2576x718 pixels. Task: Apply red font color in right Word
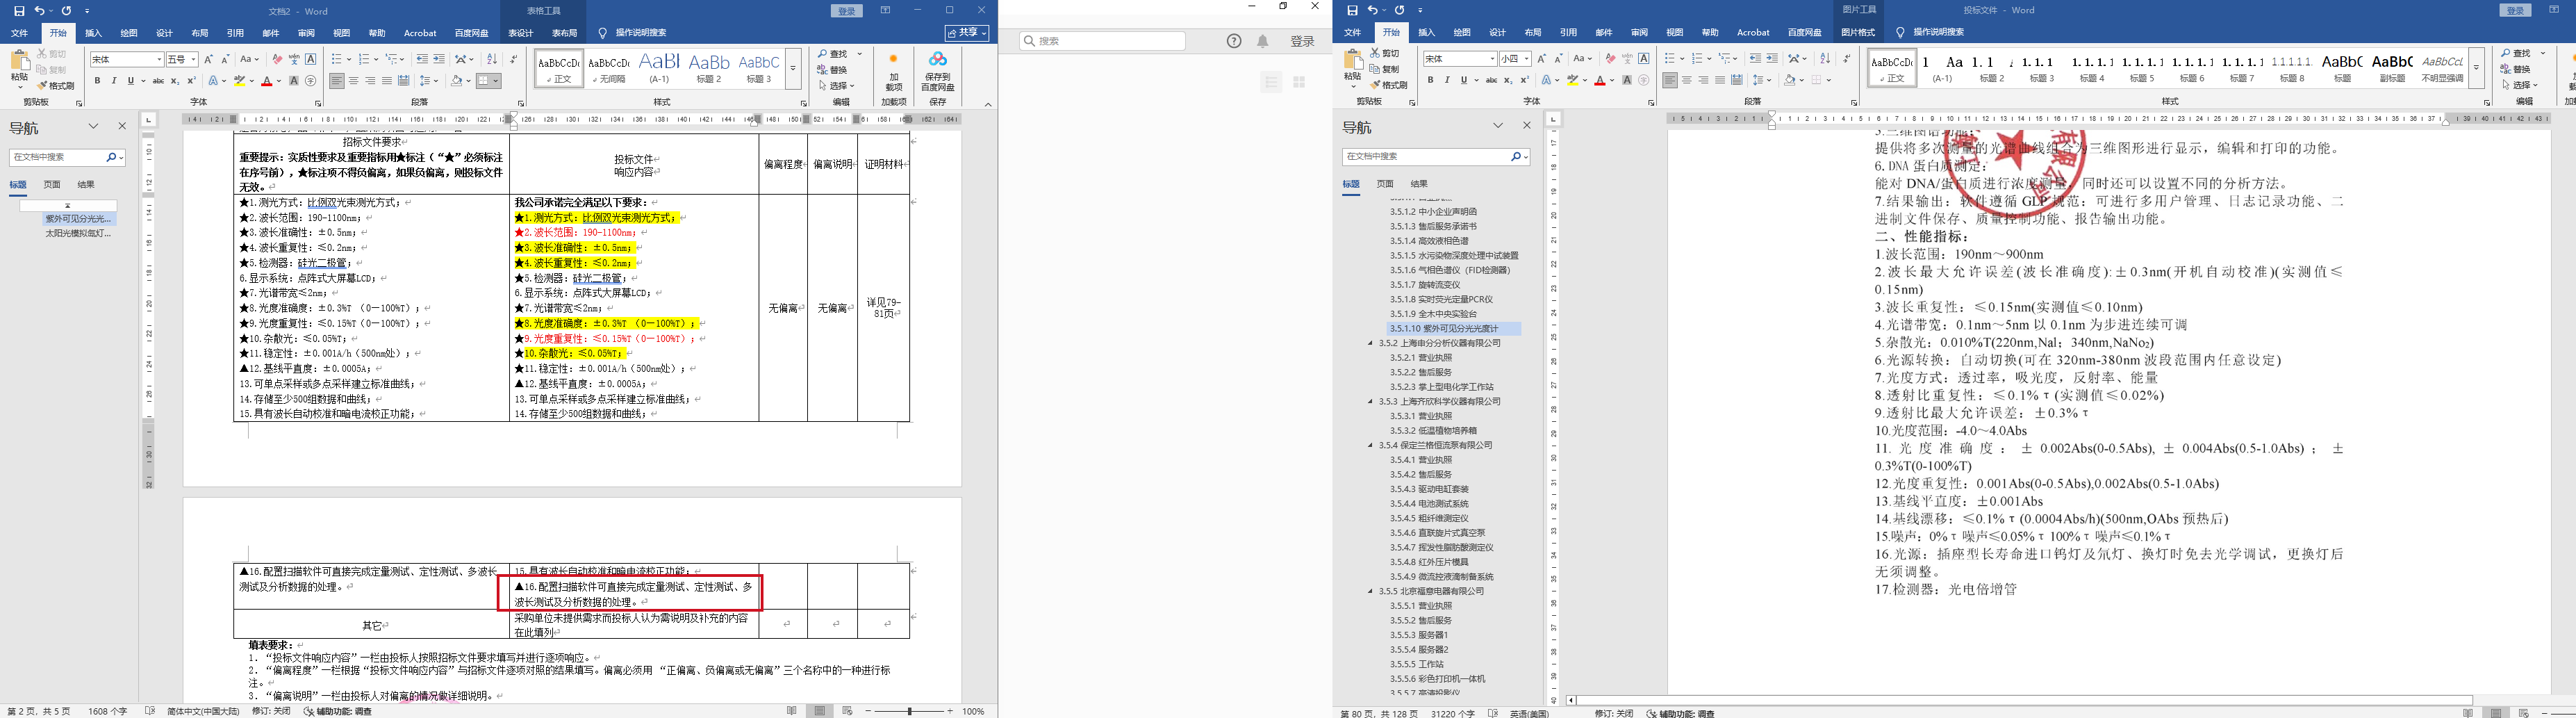point(1600,80)
